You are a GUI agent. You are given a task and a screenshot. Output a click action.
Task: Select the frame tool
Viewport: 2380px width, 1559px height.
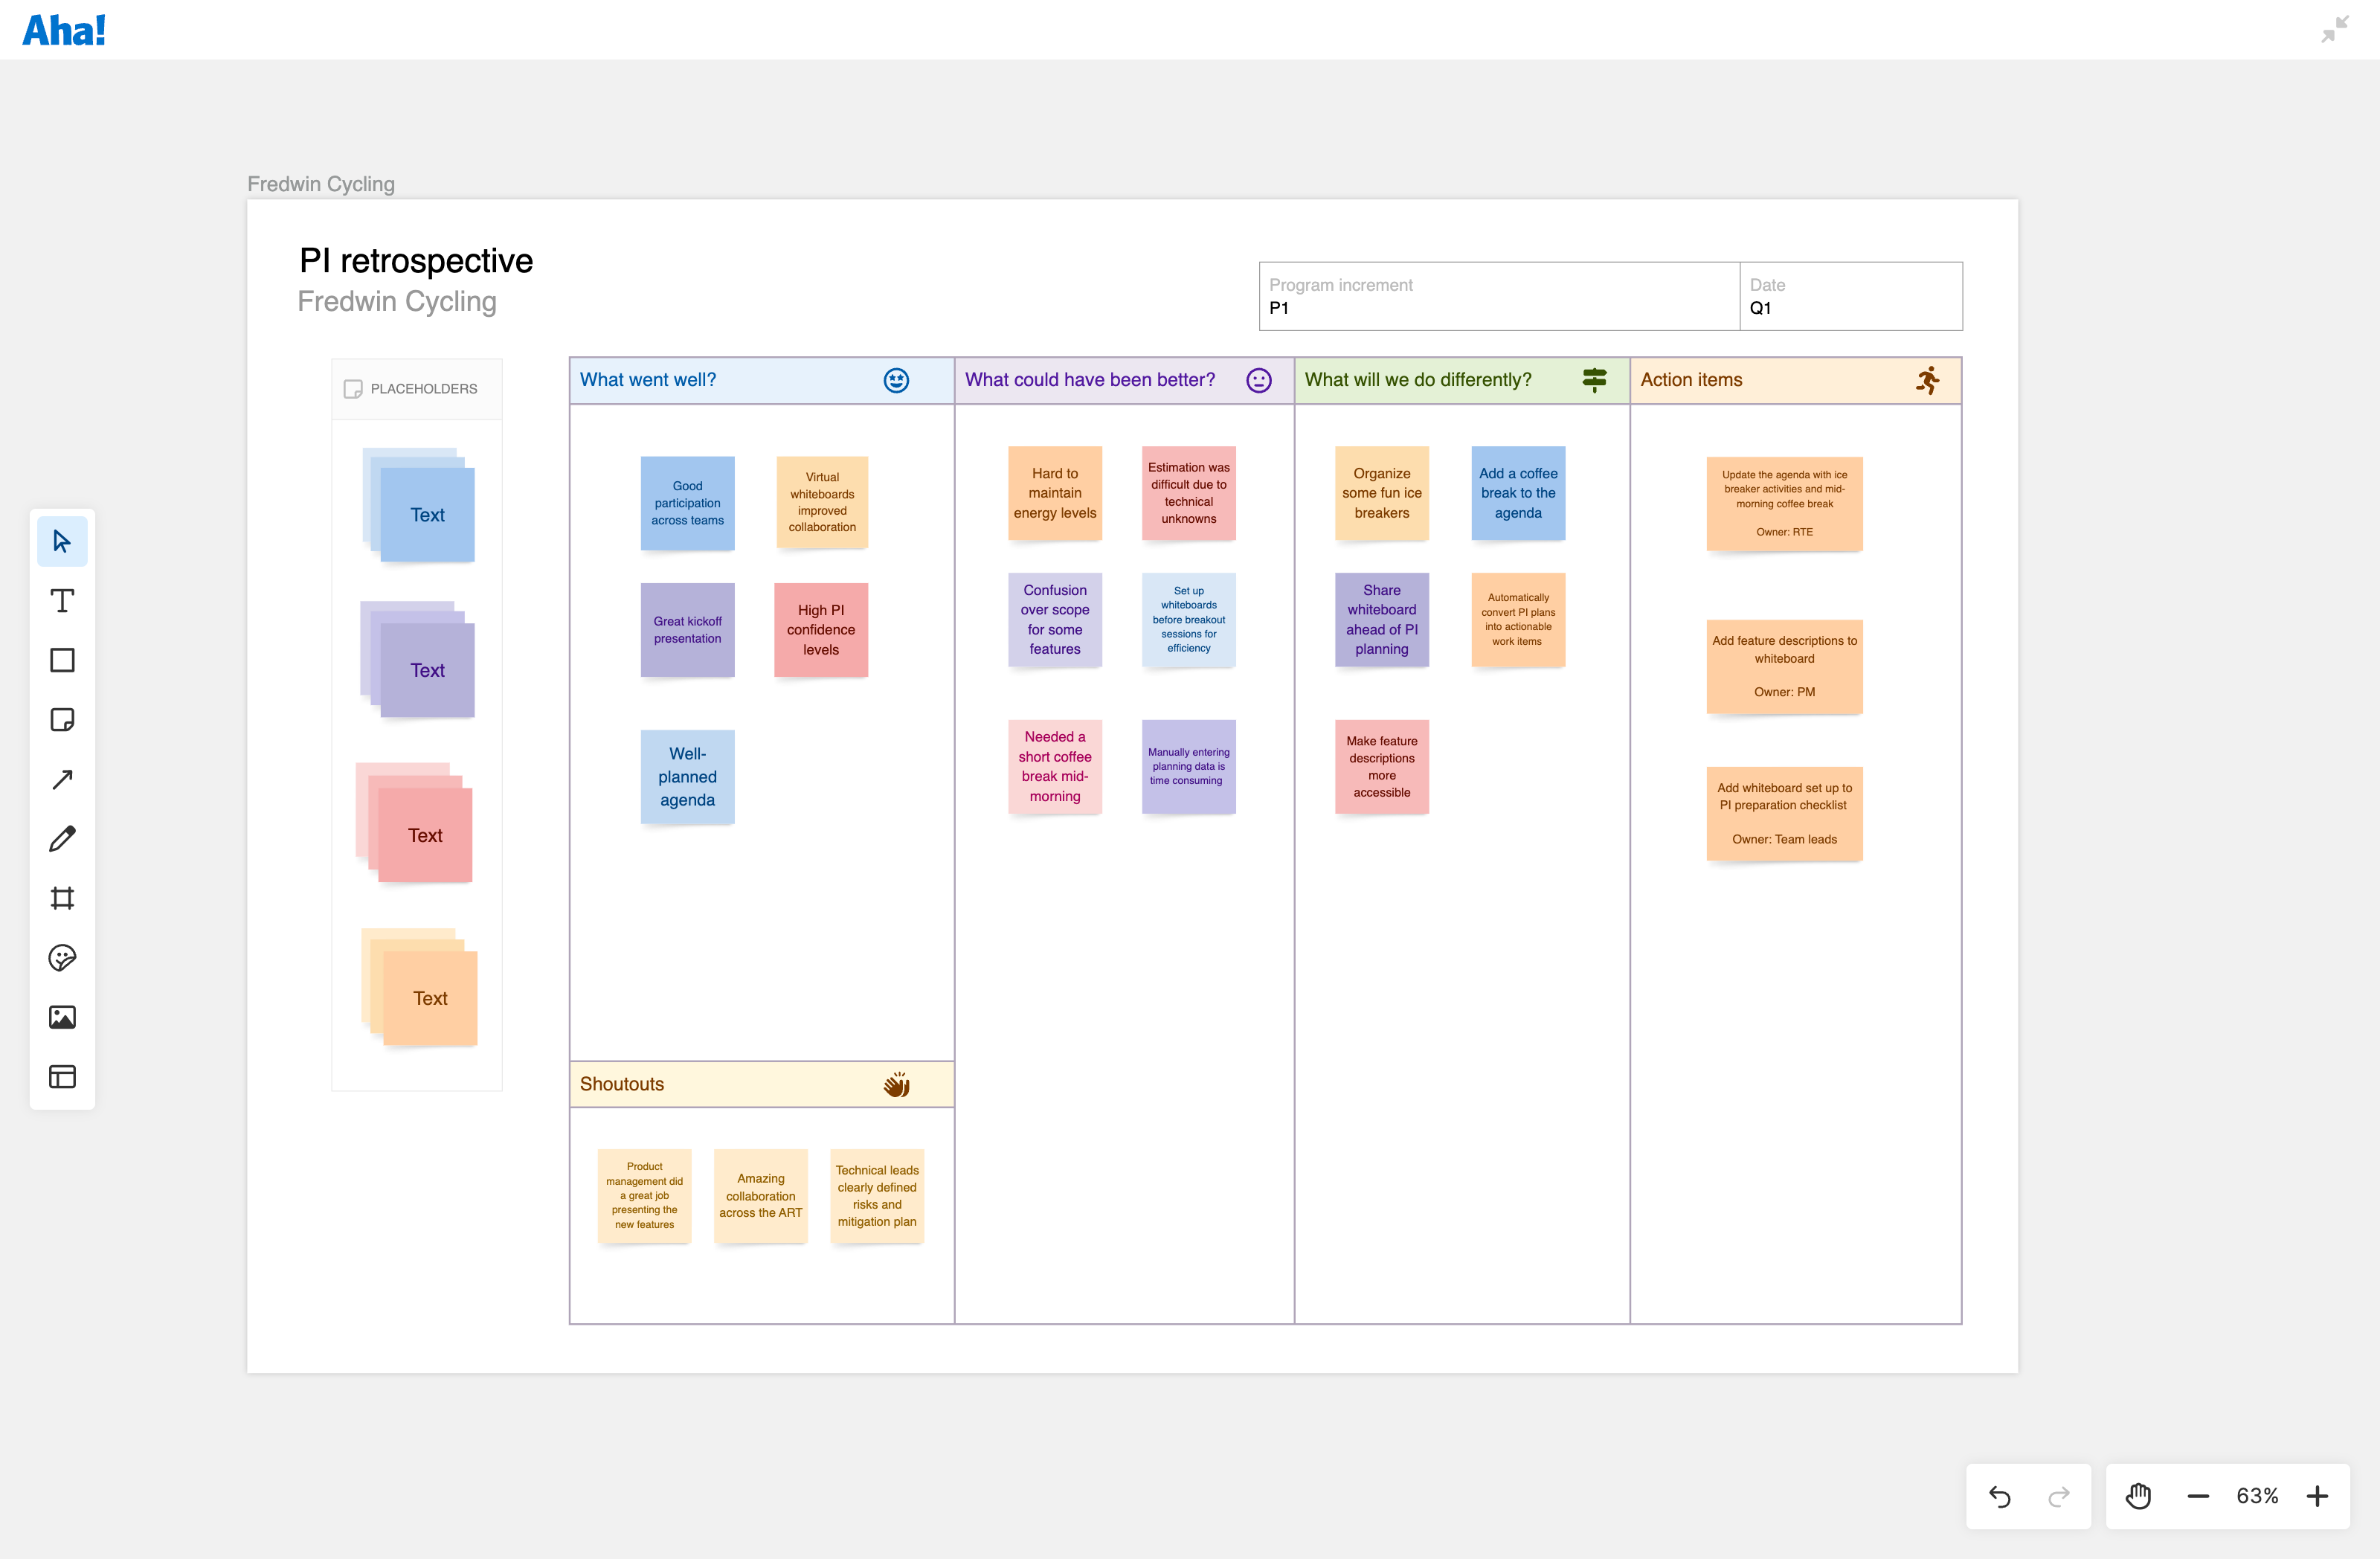pos(62,898)
